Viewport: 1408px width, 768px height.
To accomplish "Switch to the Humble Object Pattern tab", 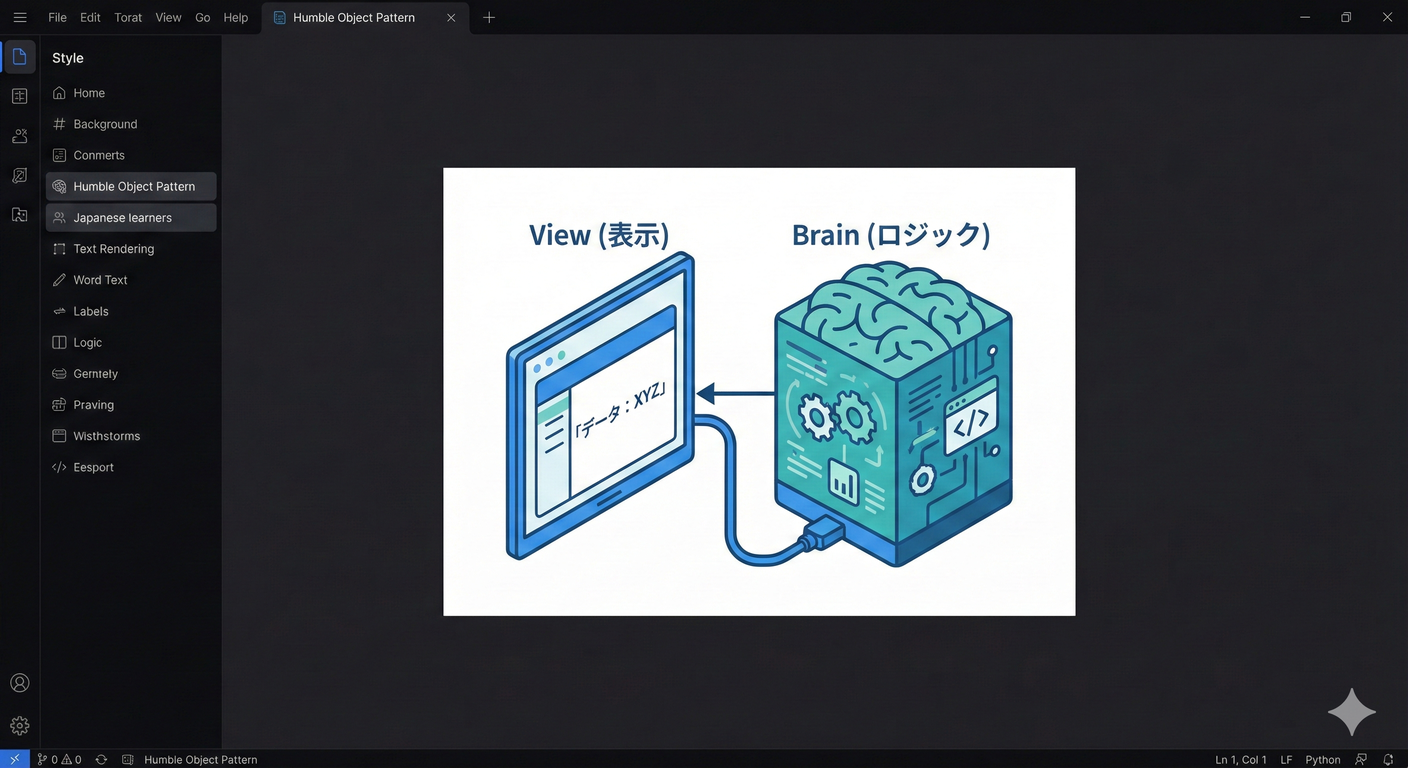I will click(353, 17).
